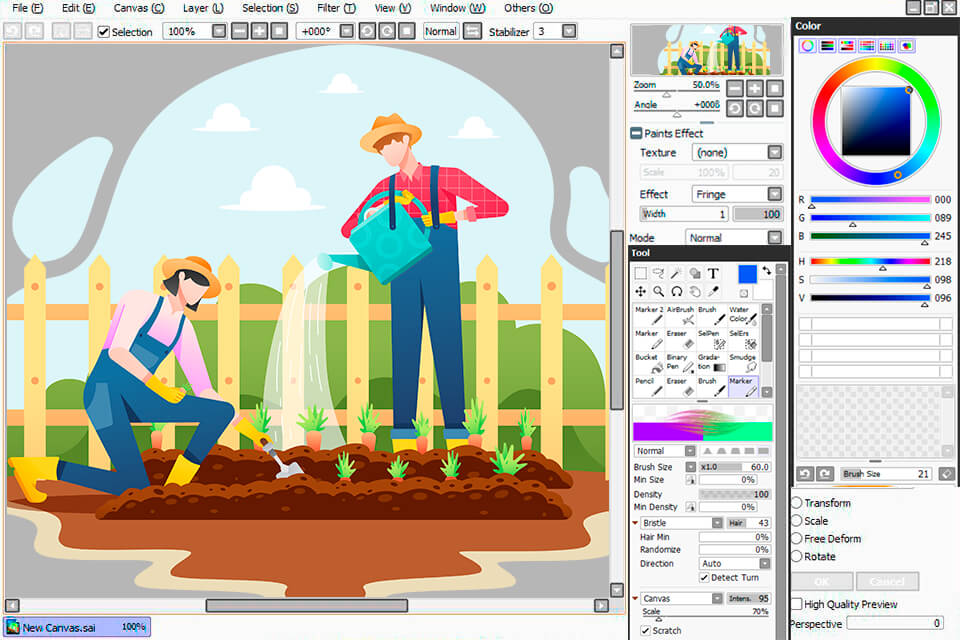Show the color wheel view

pyautogui.click(x=808, y=46)
